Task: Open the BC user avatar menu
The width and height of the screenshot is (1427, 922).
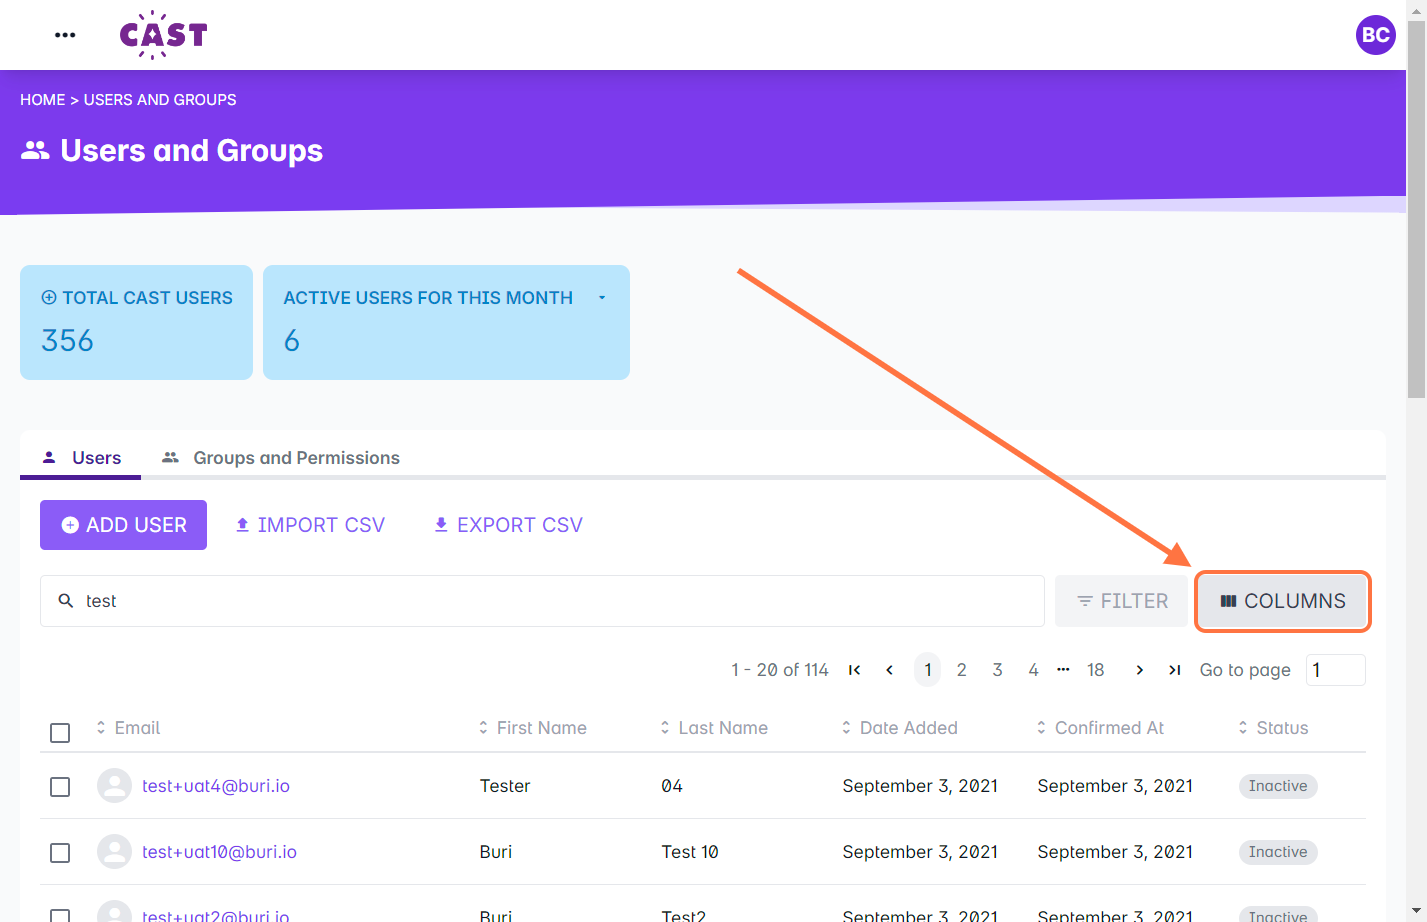Action: click(1375, 35)
